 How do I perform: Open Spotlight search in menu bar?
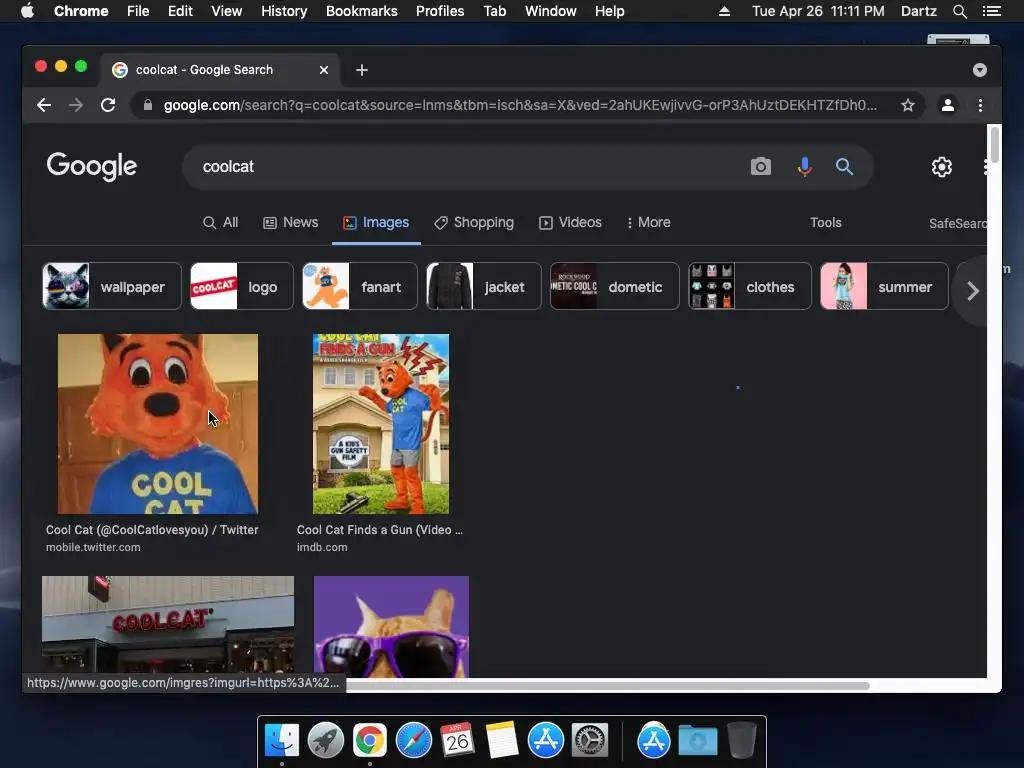tap(959, 11)
